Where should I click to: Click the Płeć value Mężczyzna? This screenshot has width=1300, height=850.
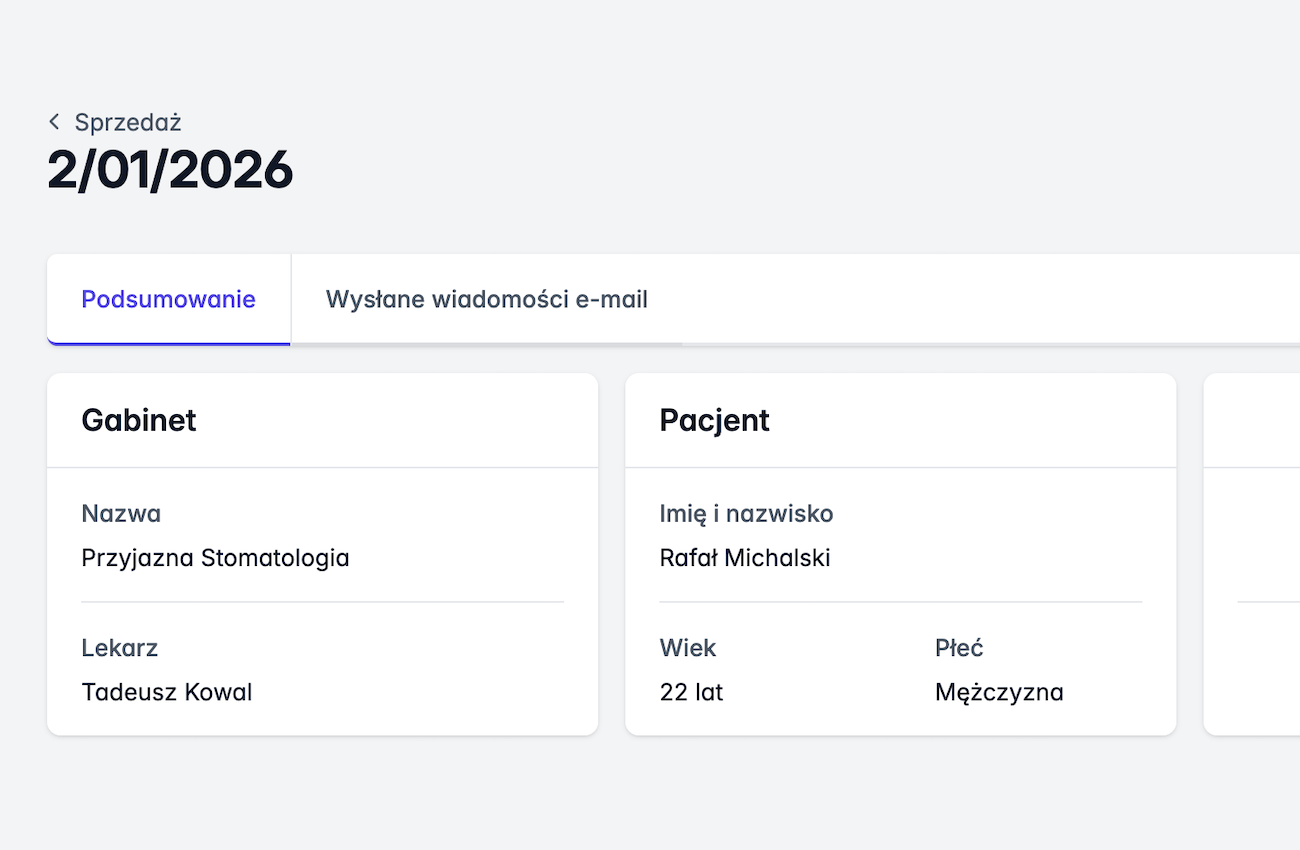999,692
